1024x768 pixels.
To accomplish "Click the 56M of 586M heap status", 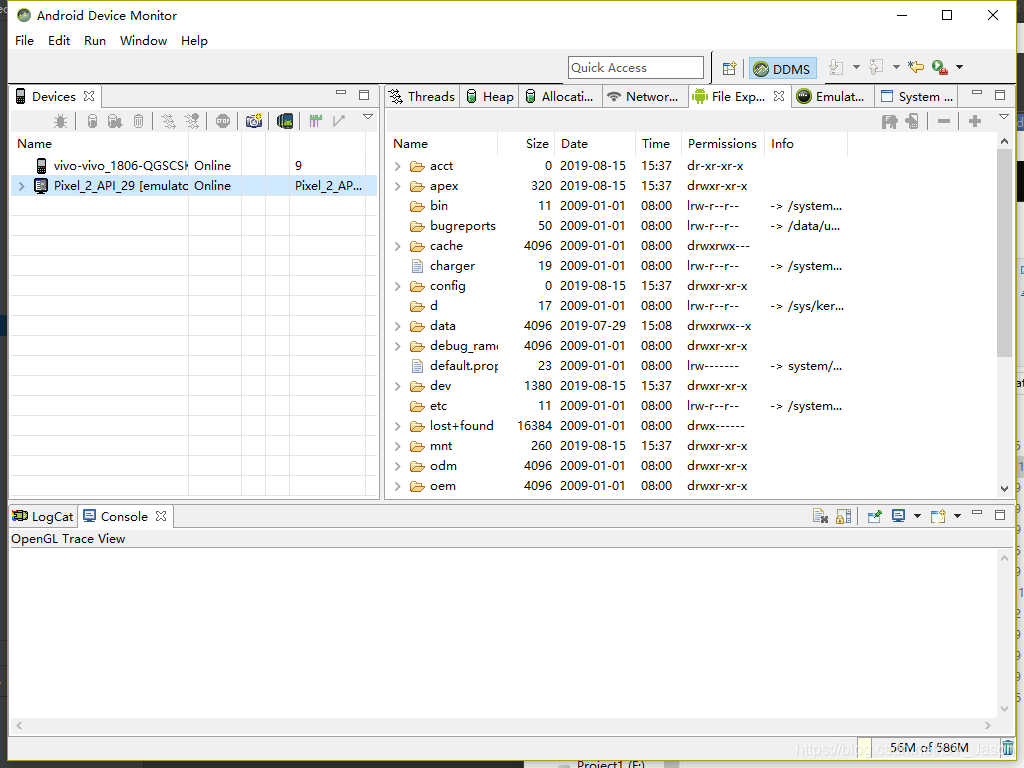I will (929, 748).
